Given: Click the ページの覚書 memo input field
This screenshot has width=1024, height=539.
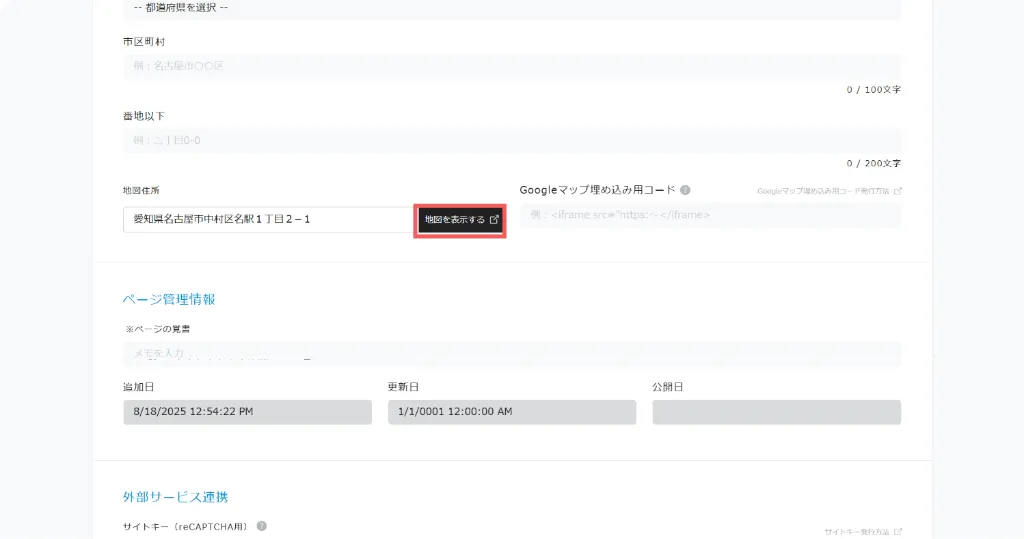Looking at the screenshot, I should [511, 354].
